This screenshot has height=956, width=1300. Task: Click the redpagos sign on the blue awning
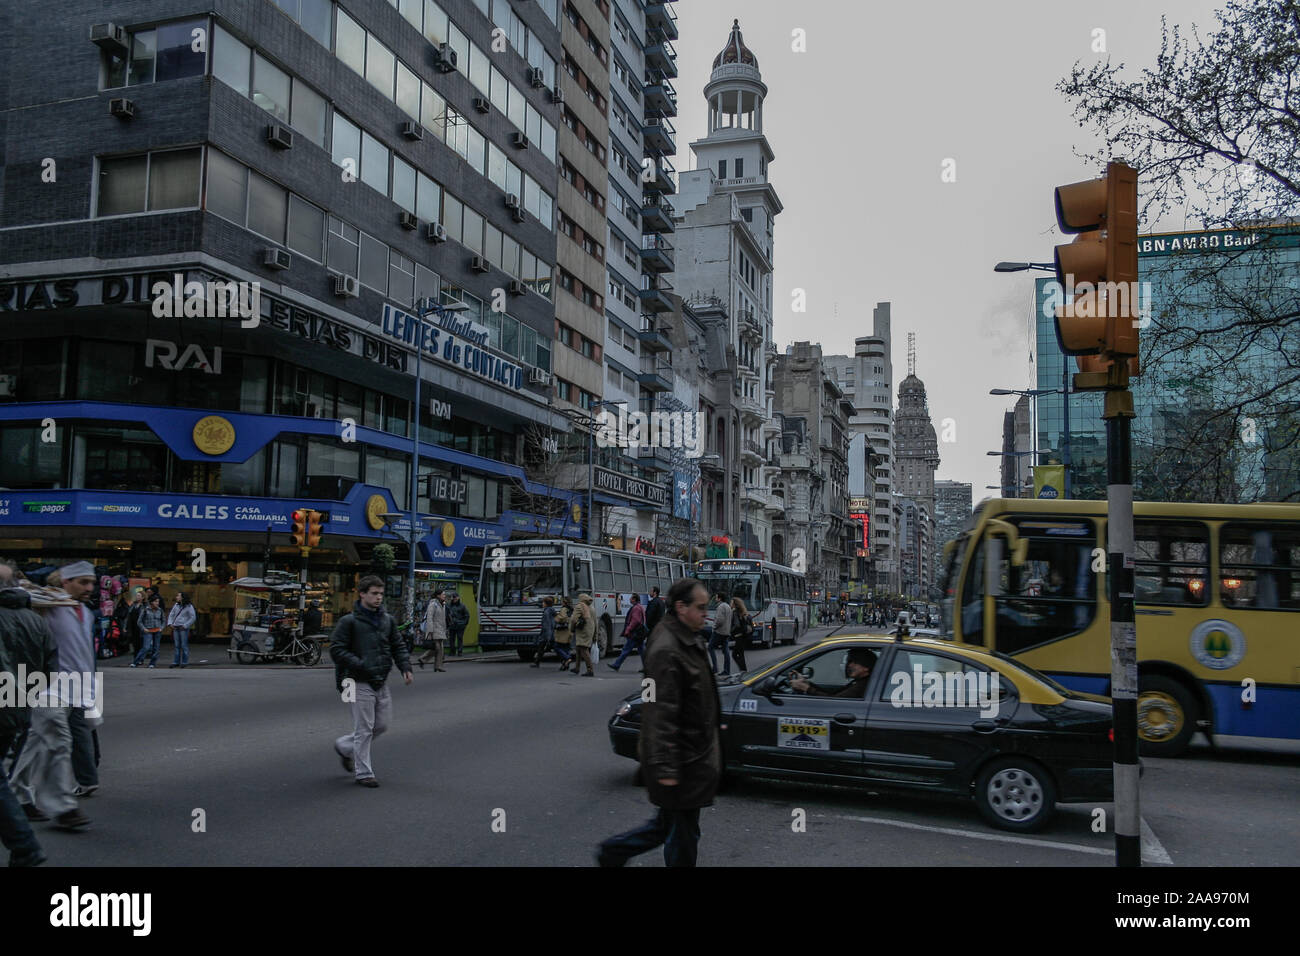pos(47,507)
